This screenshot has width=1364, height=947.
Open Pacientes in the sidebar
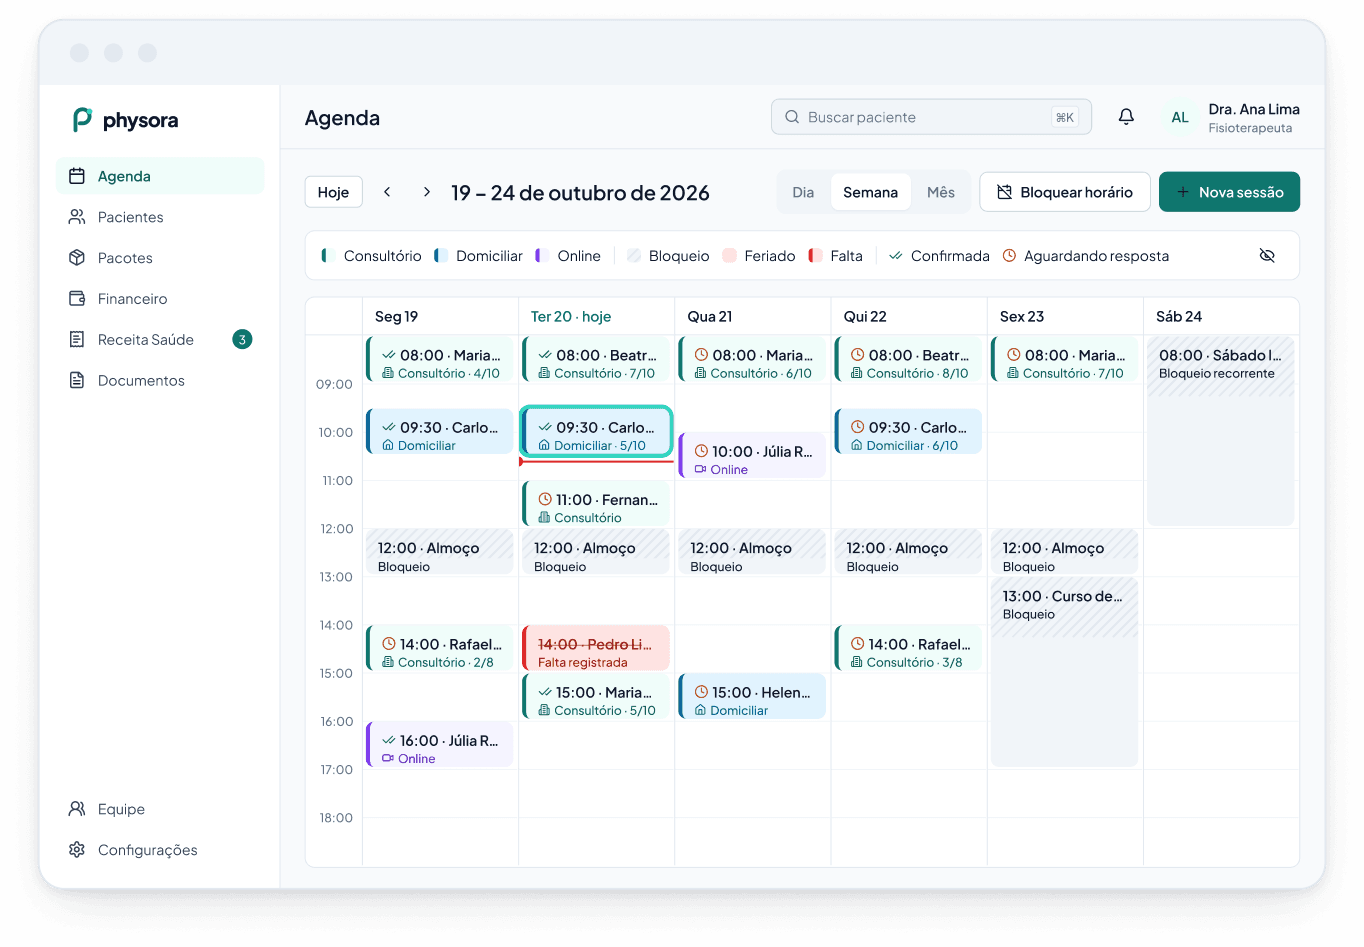pyautogui.click(x=160, y=217)
